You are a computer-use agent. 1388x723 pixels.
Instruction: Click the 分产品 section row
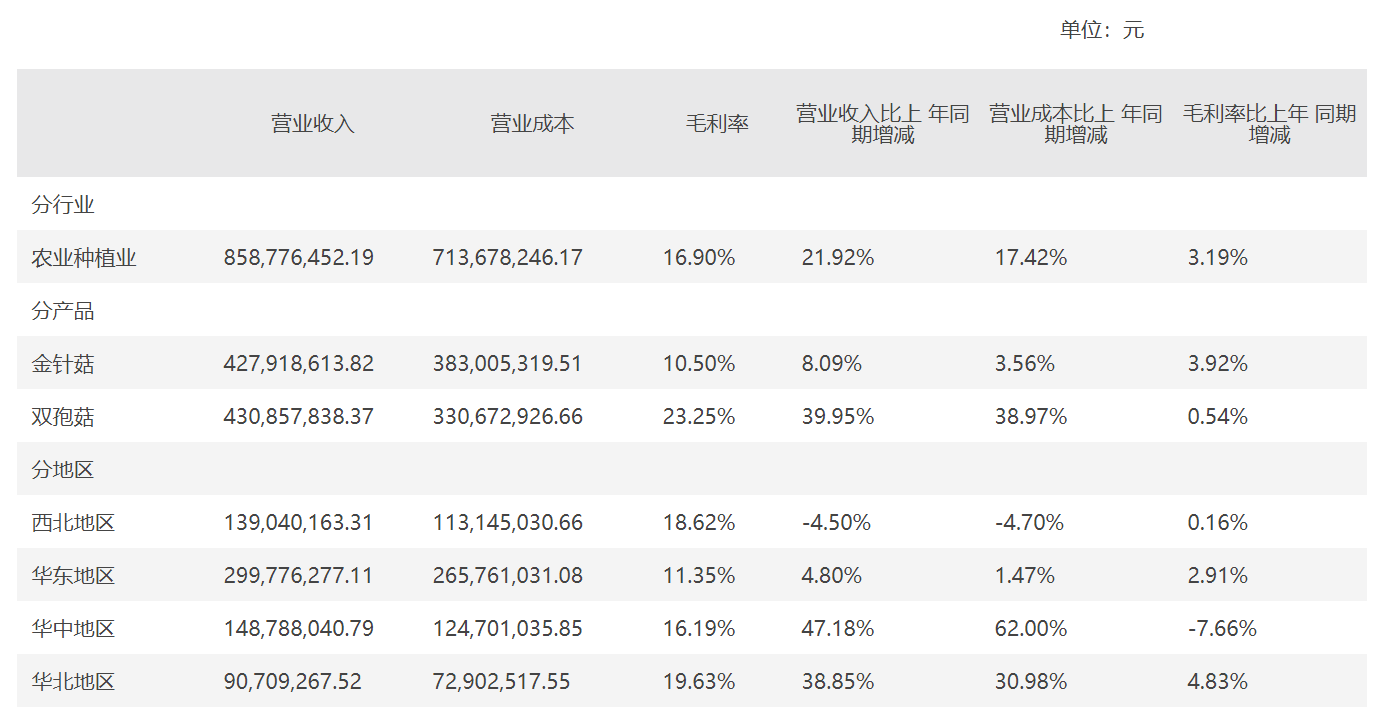(x=63, y=311)
